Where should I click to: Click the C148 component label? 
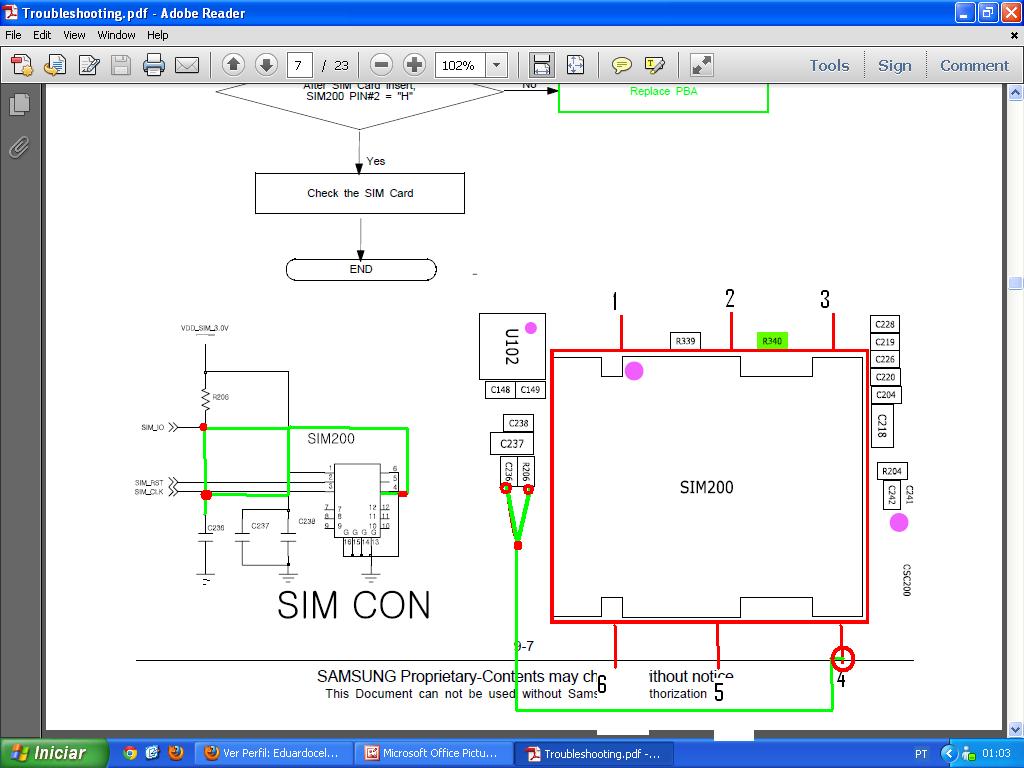[500, 390]
